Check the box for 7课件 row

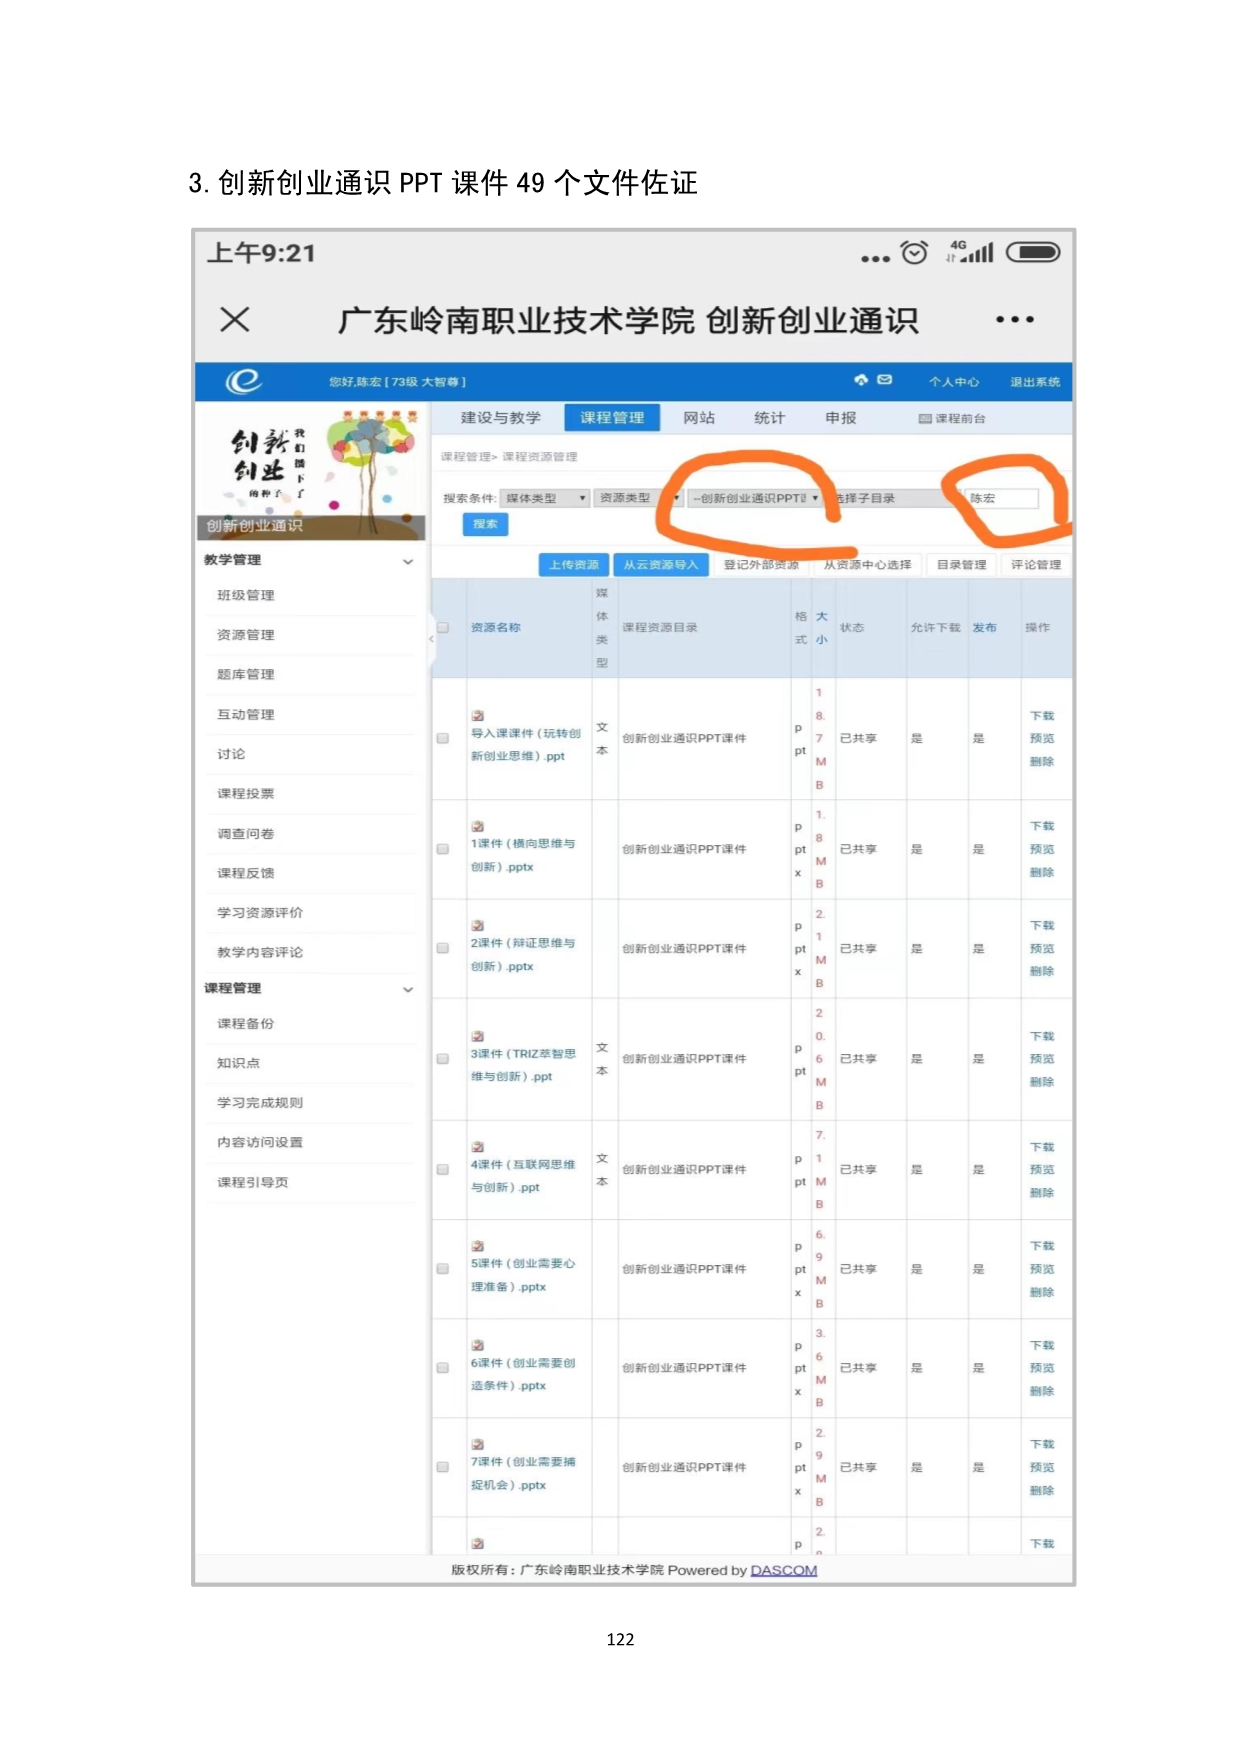tap(443, 1467)
